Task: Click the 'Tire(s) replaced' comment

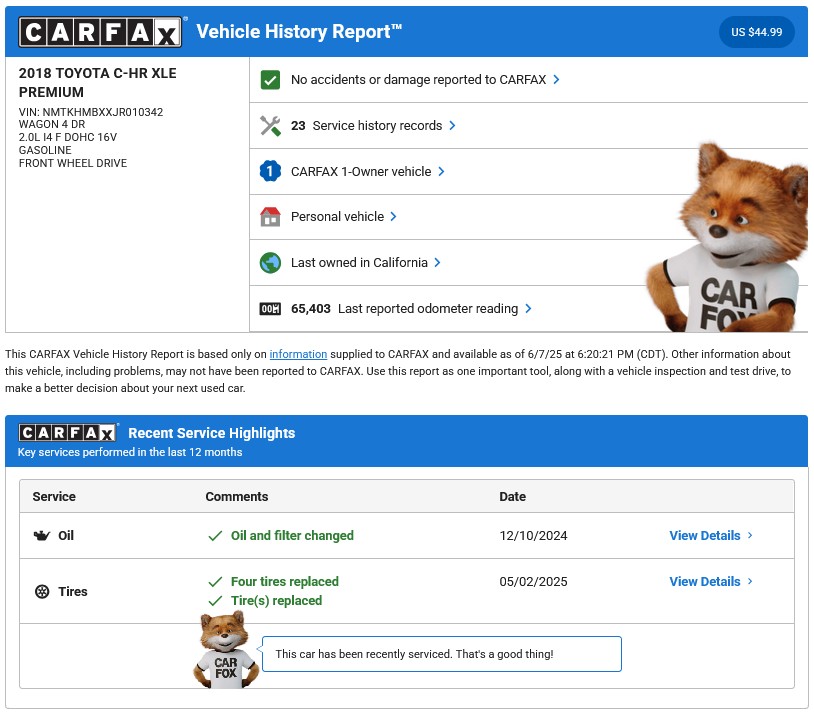Action: [276, 600]
